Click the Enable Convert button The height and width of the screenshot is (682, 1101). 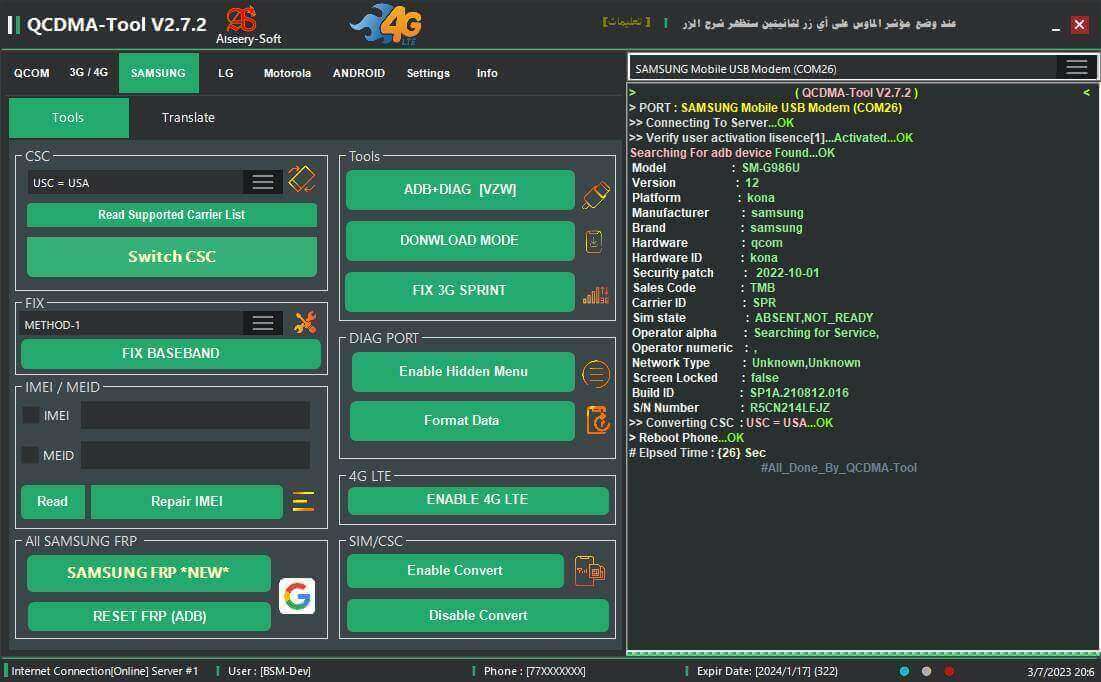pos(455,571)
